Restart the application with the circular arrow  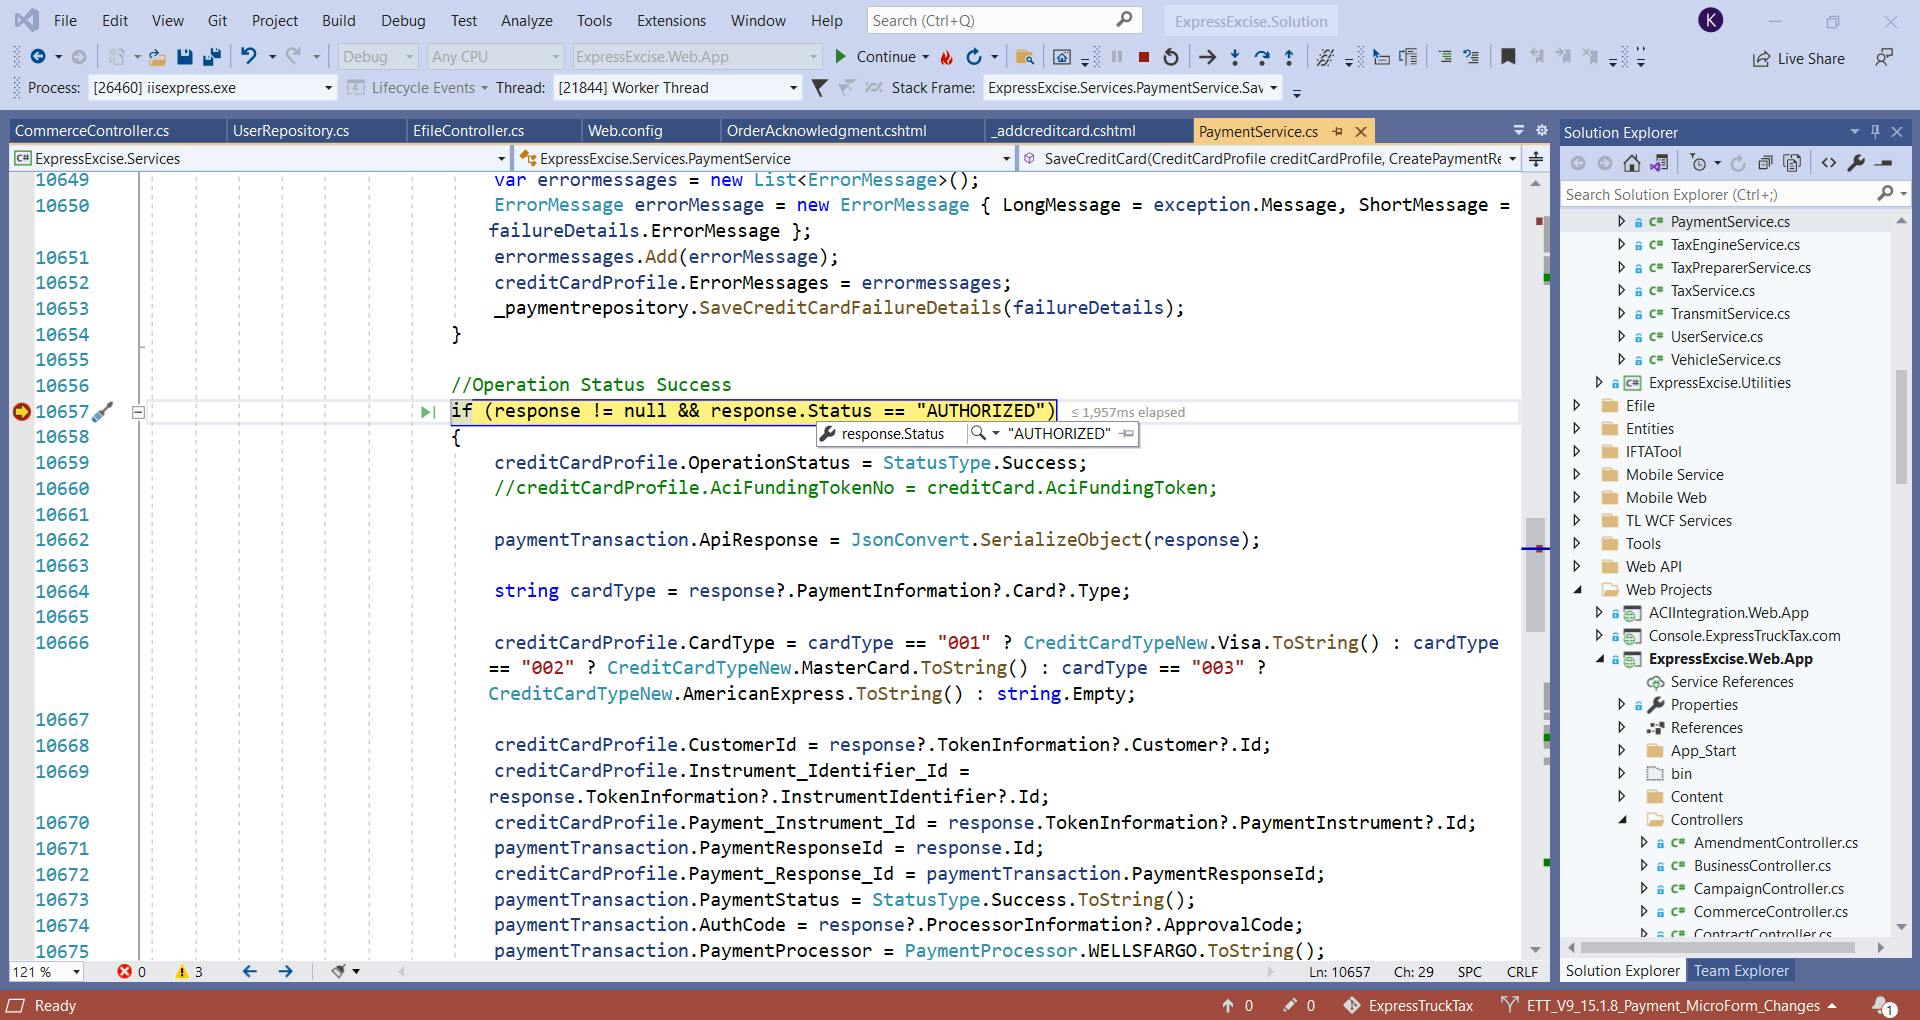974,57
